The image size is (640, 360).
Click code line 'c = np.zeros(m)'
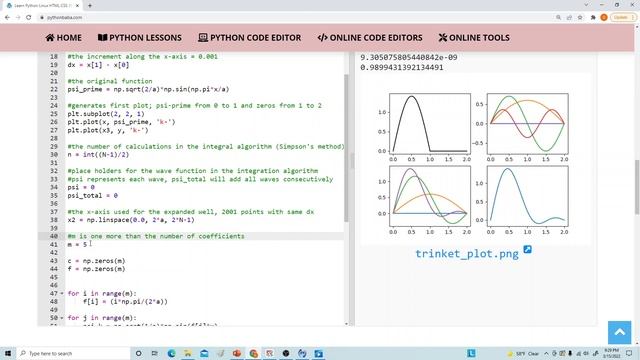[96, 261]
